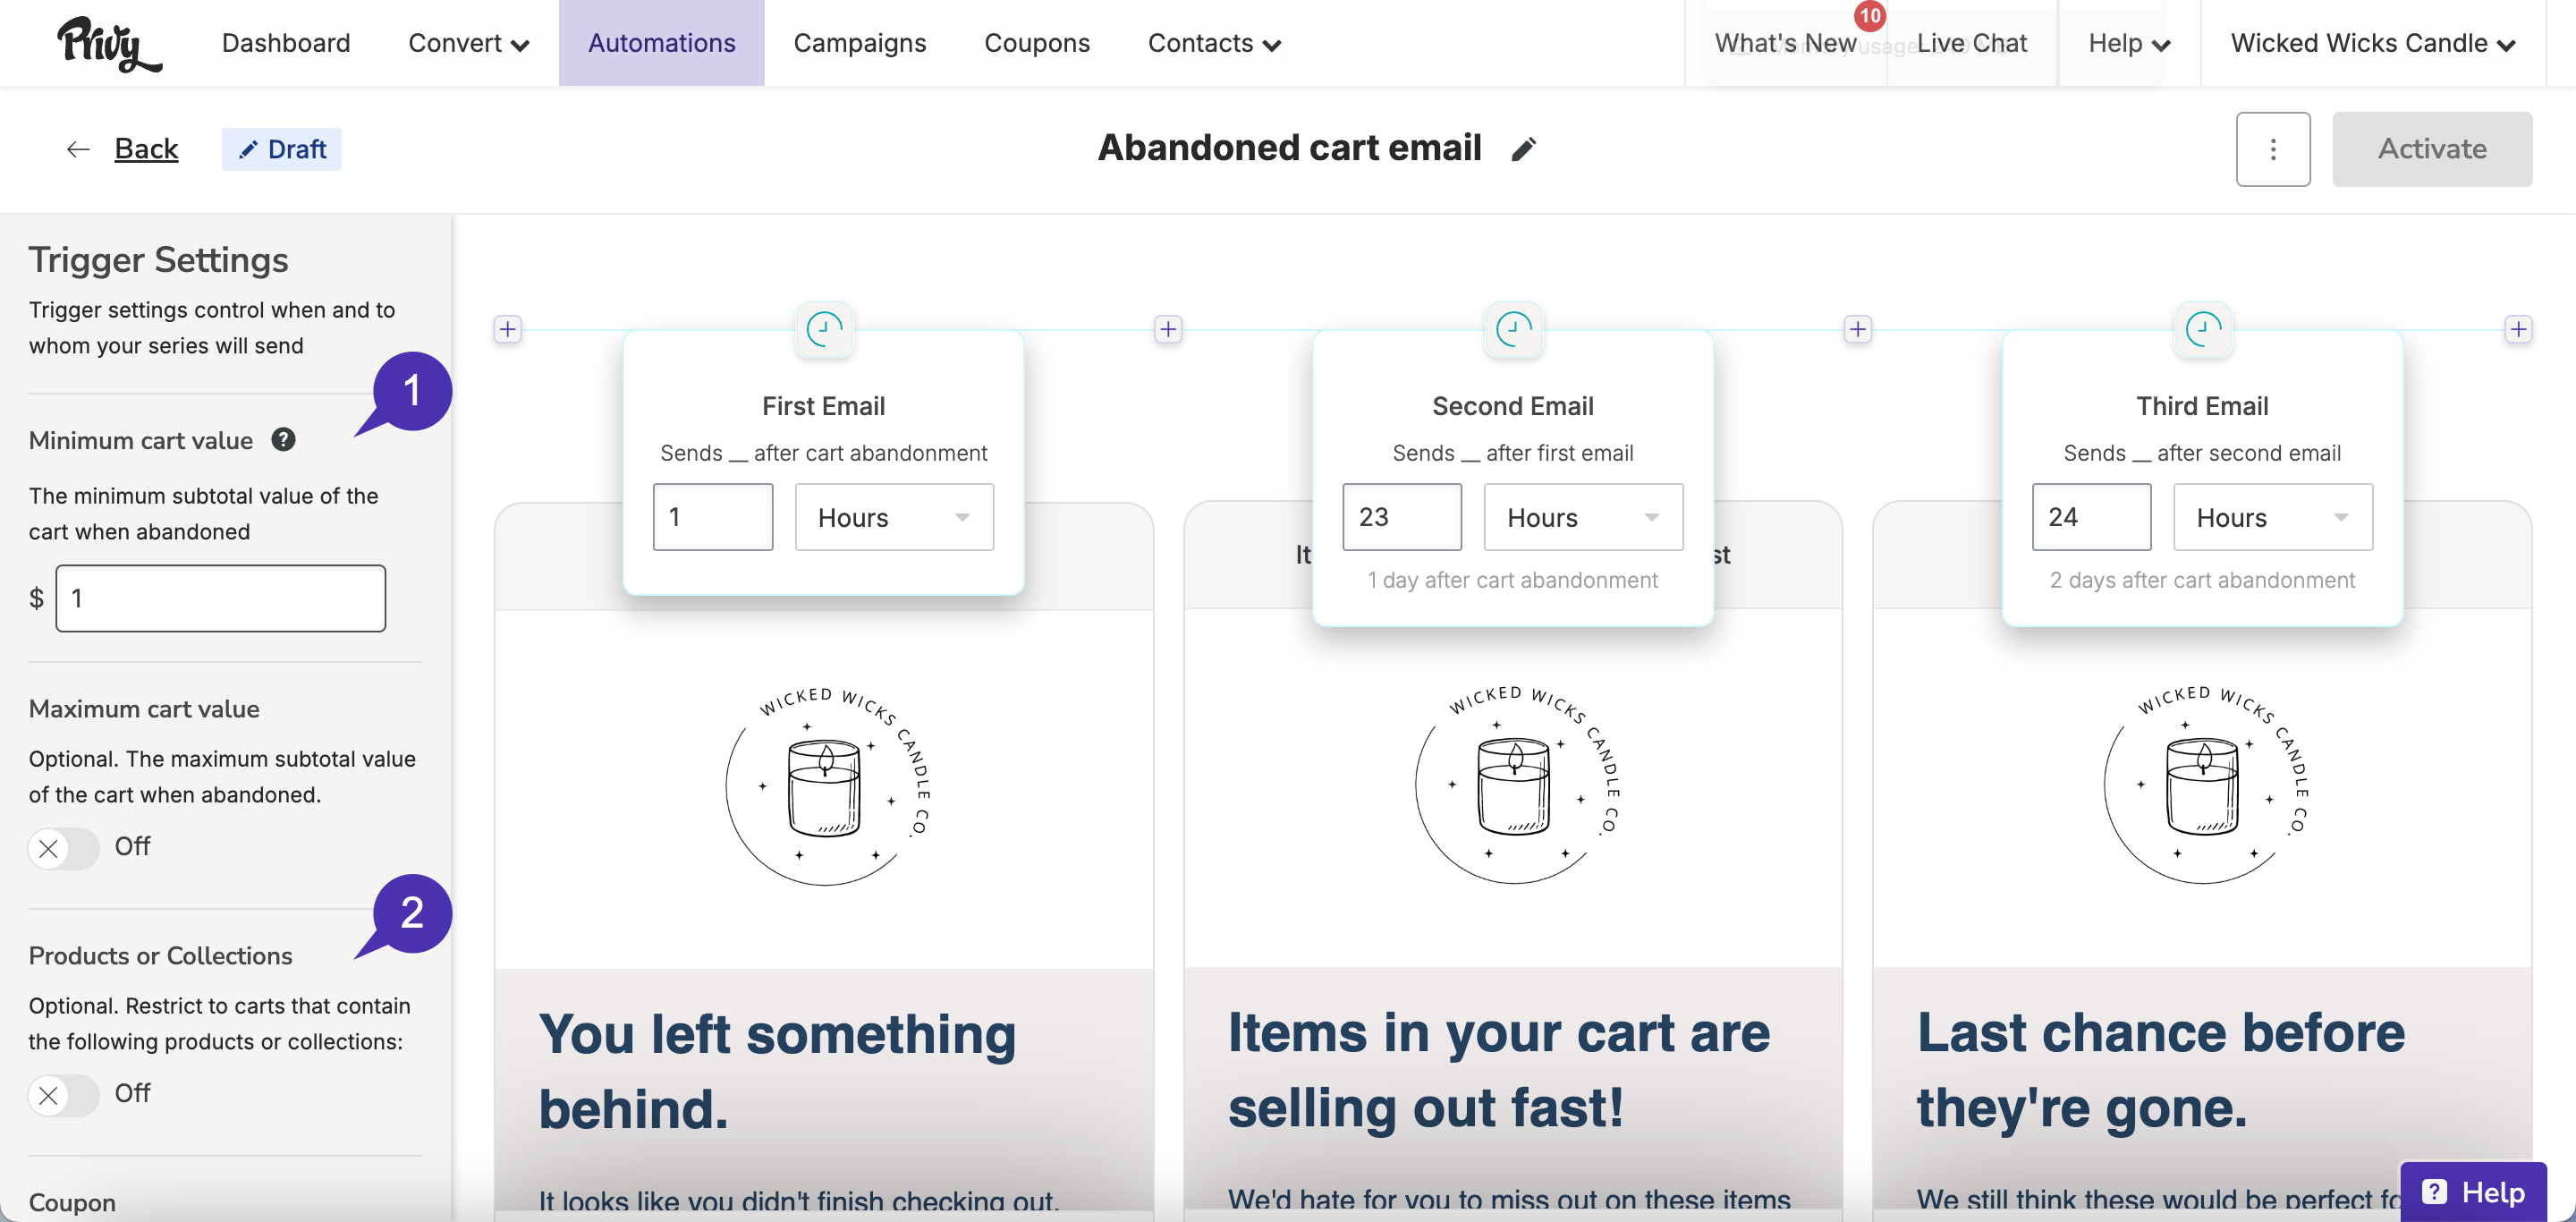Open the Coupons tab
The height and width of the screenshot is (1222, 2576).
(1037, 43)
